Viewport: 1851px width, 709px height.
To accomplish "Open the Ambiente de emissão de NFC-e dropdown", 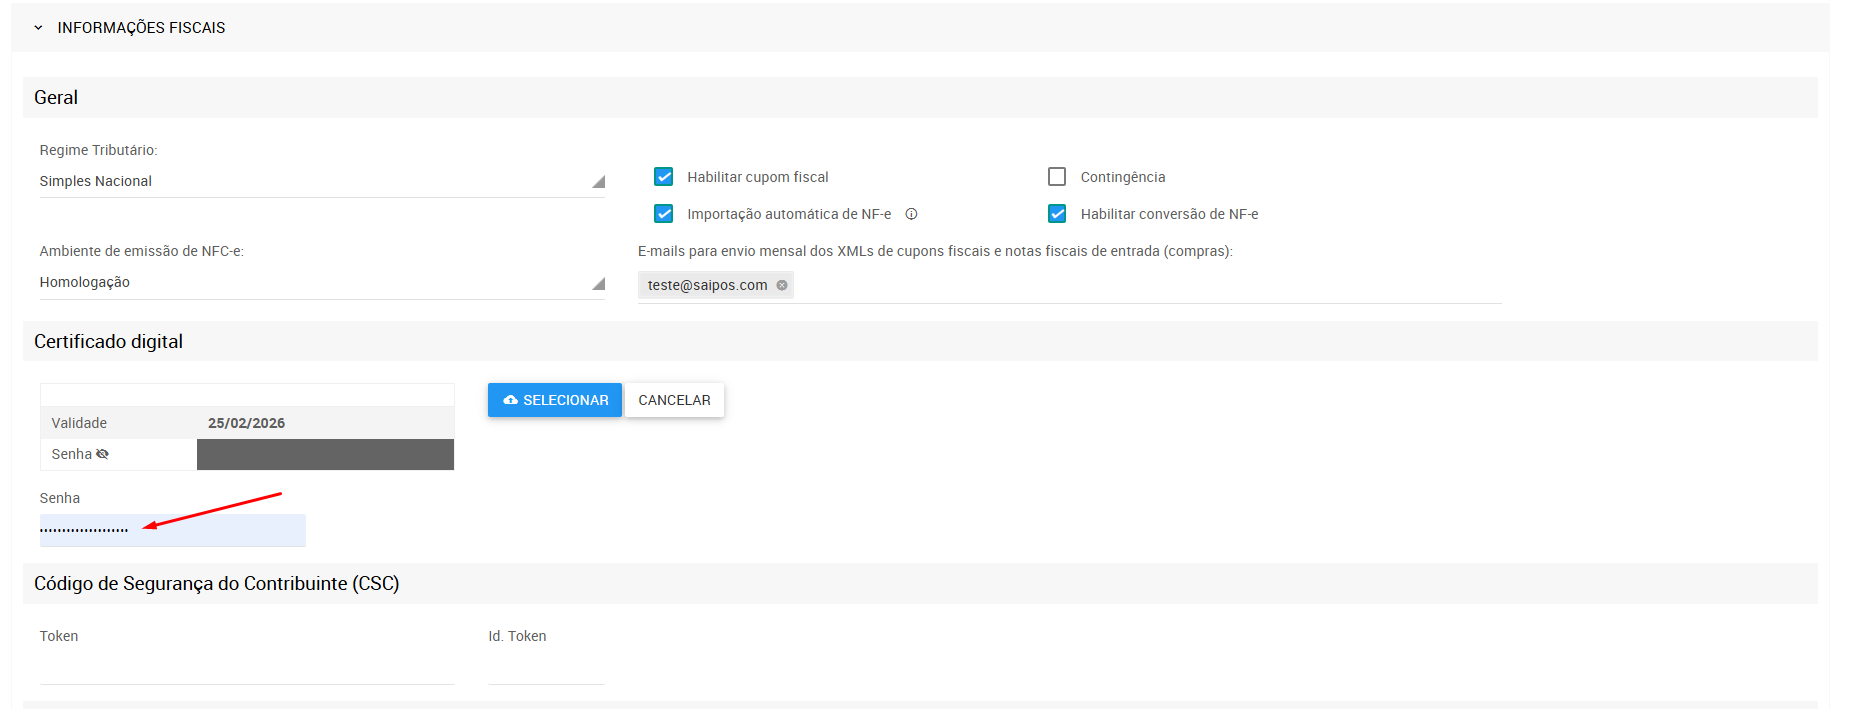I will pos(321,282).
